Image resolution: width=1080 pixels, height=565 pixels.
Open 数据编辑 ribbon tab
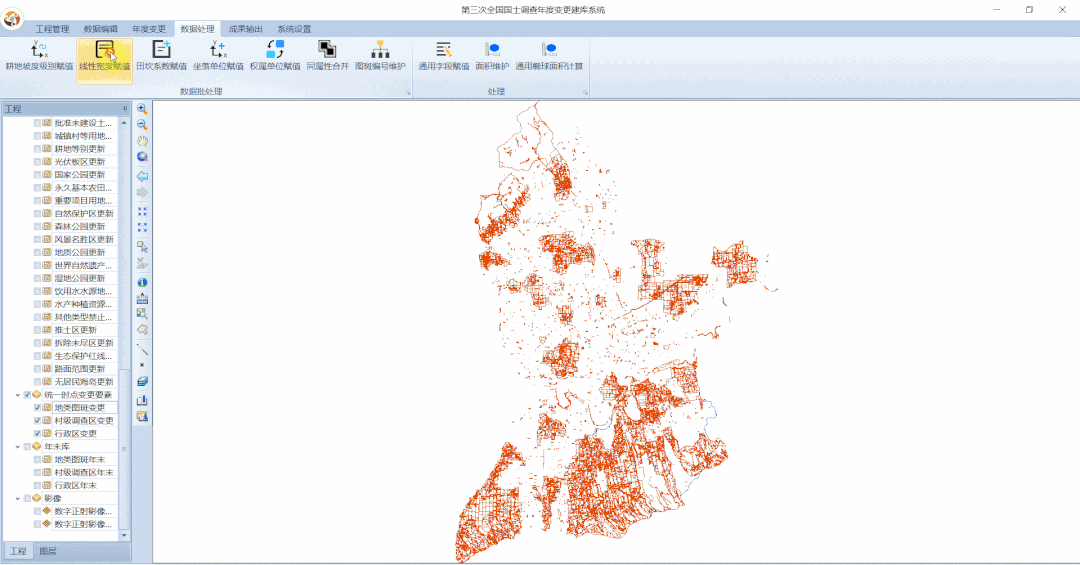[101, 29]
